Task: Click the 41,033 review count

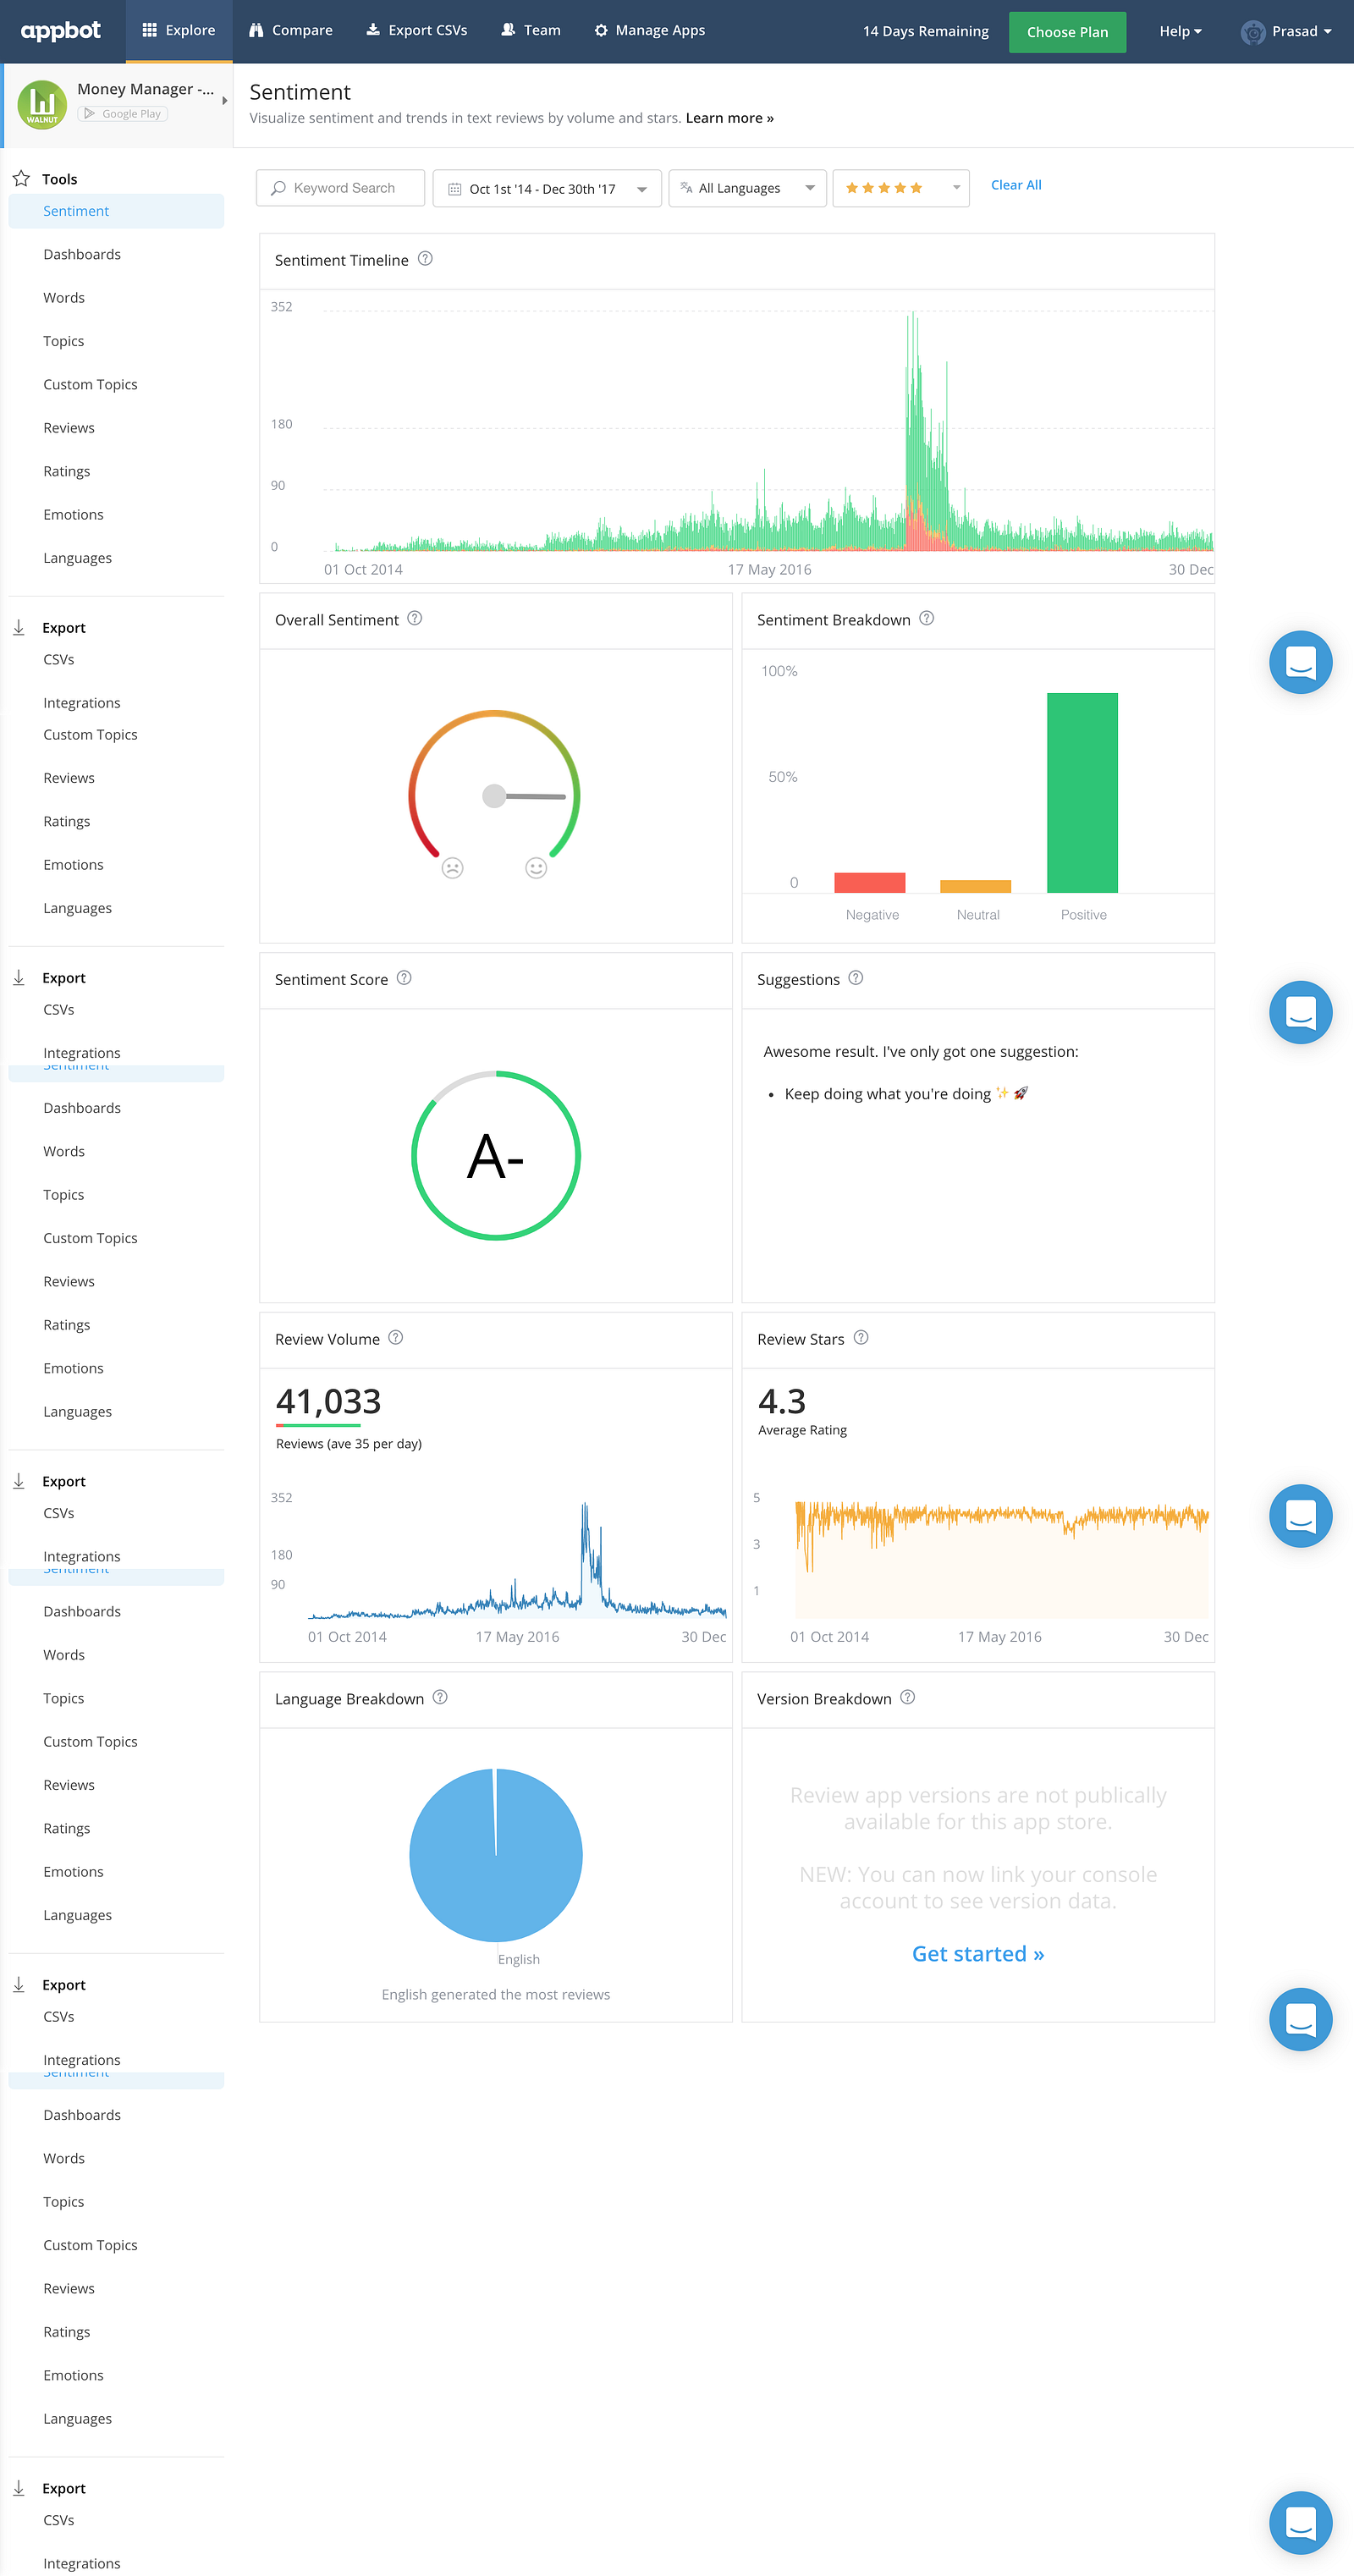Action: click(x=328, y=1401)
